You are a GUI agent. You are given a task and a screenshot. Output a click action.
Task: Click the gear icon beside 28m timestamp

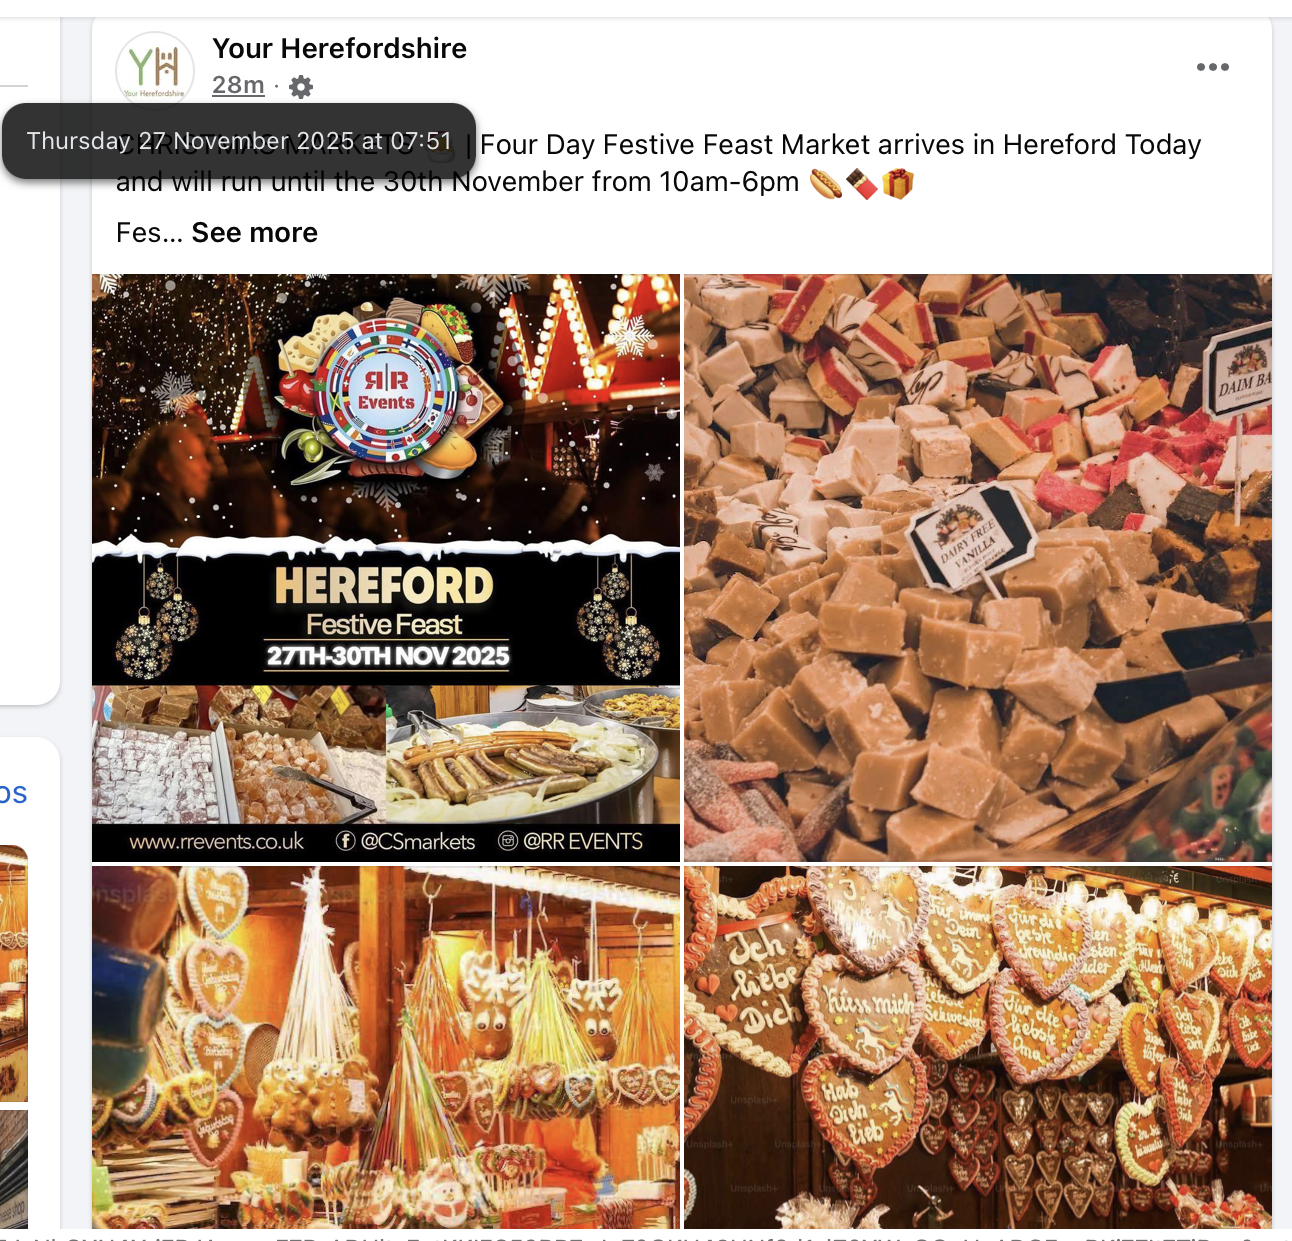[300, 87]
